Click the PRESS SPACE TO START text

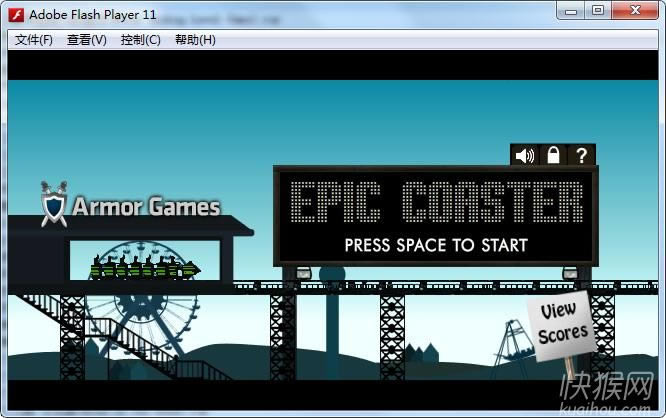[436, 244]
